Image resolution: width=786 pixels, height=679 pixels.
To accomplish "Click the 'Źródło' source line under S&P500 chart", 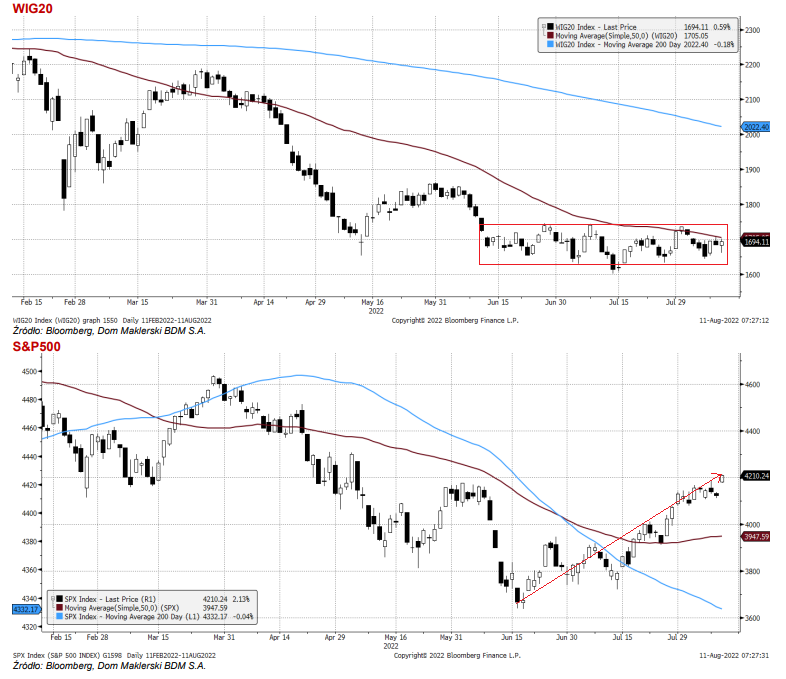I will pos(109,665).
